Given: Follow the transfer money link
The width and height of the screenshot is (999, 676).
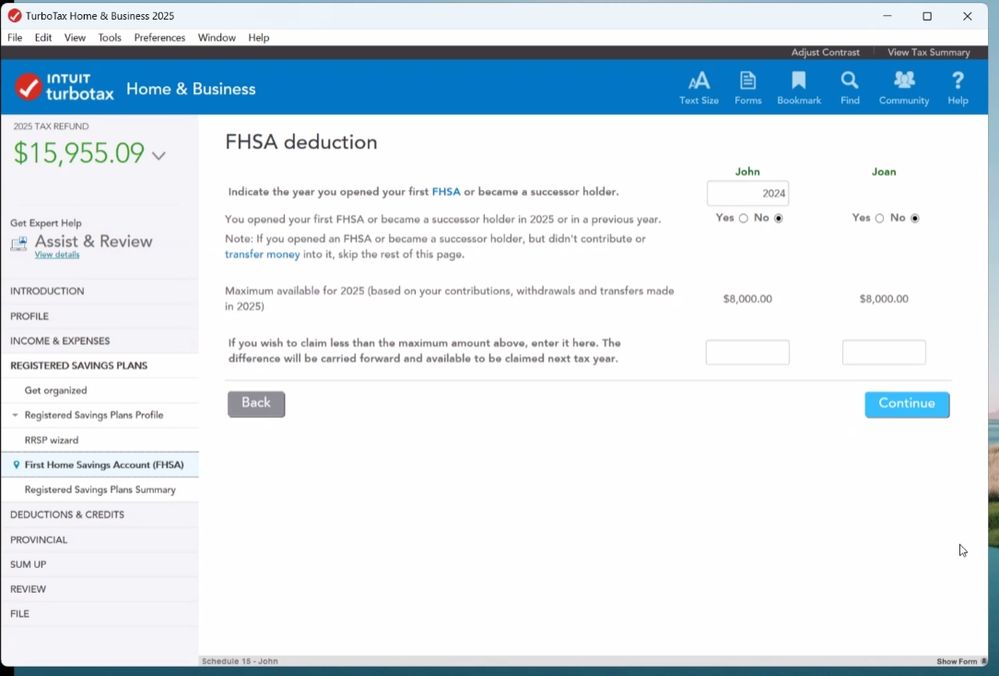Looking at the screenshot, I should point(262,254).
